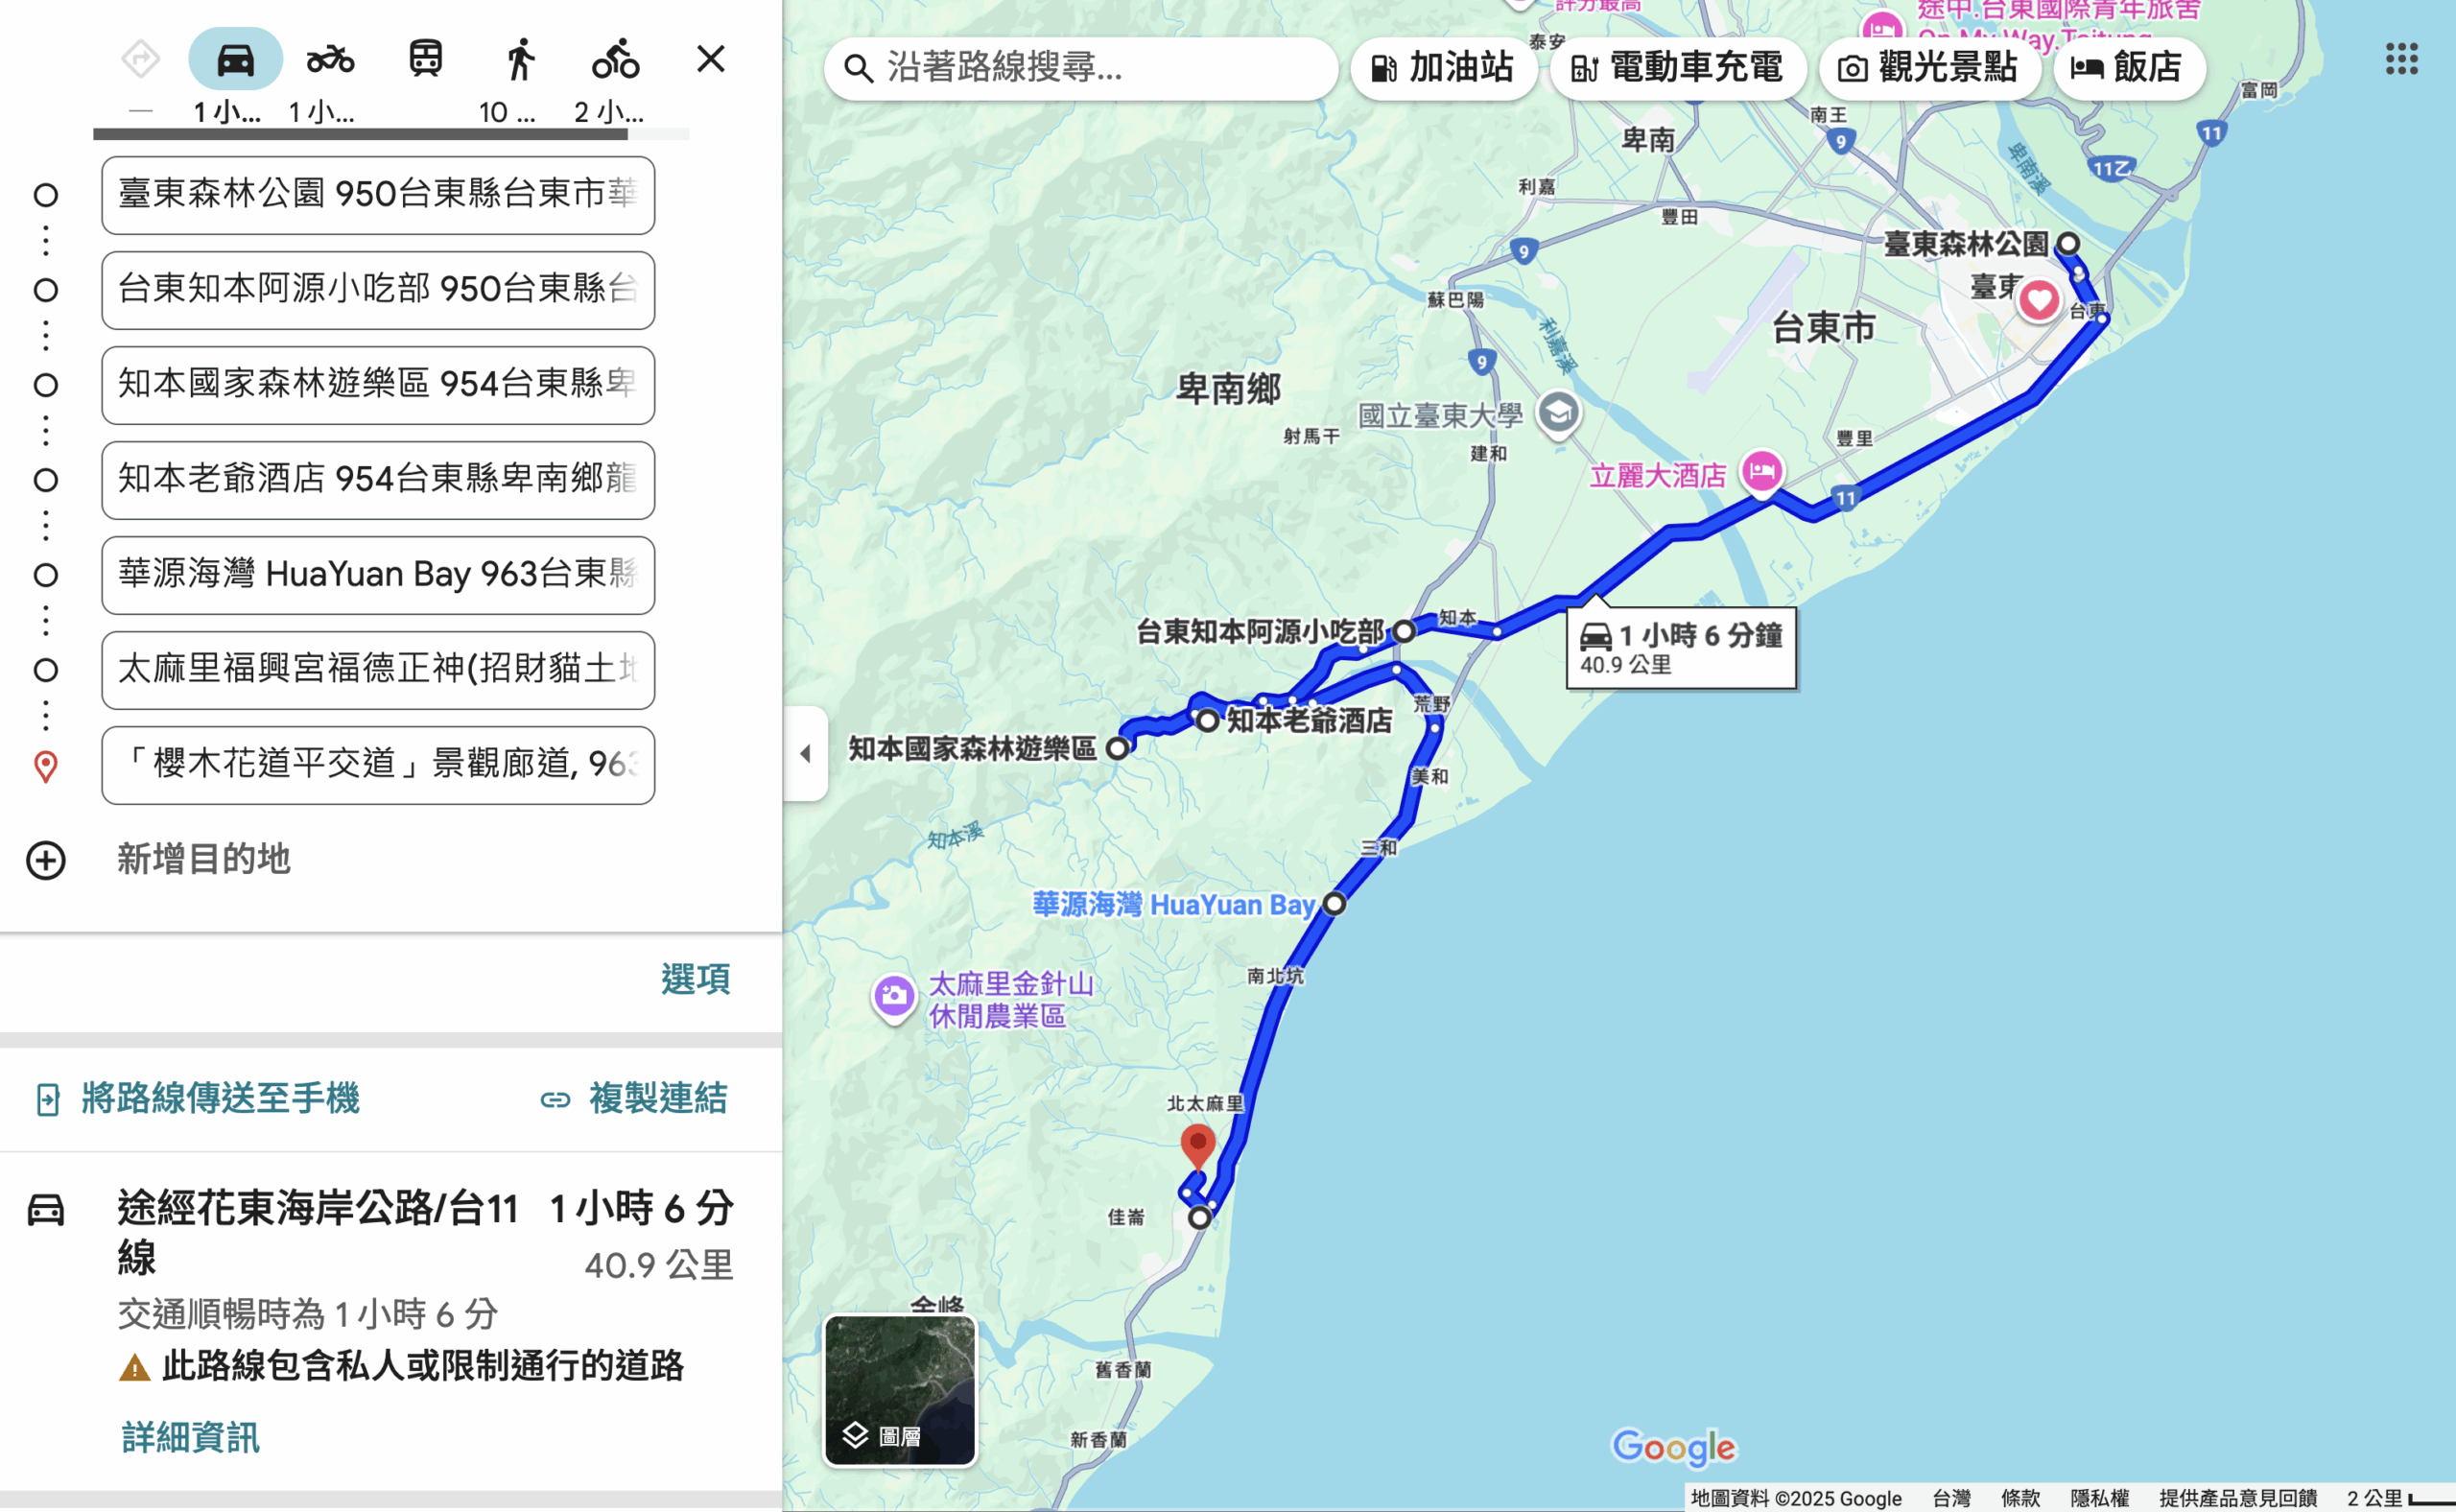Open 詳細資訊 route details

point(190,1437)
